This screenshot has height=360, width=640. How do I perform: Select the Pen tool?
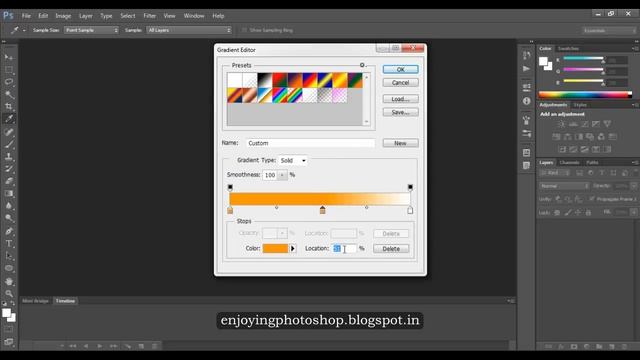[x=9, y=231]
